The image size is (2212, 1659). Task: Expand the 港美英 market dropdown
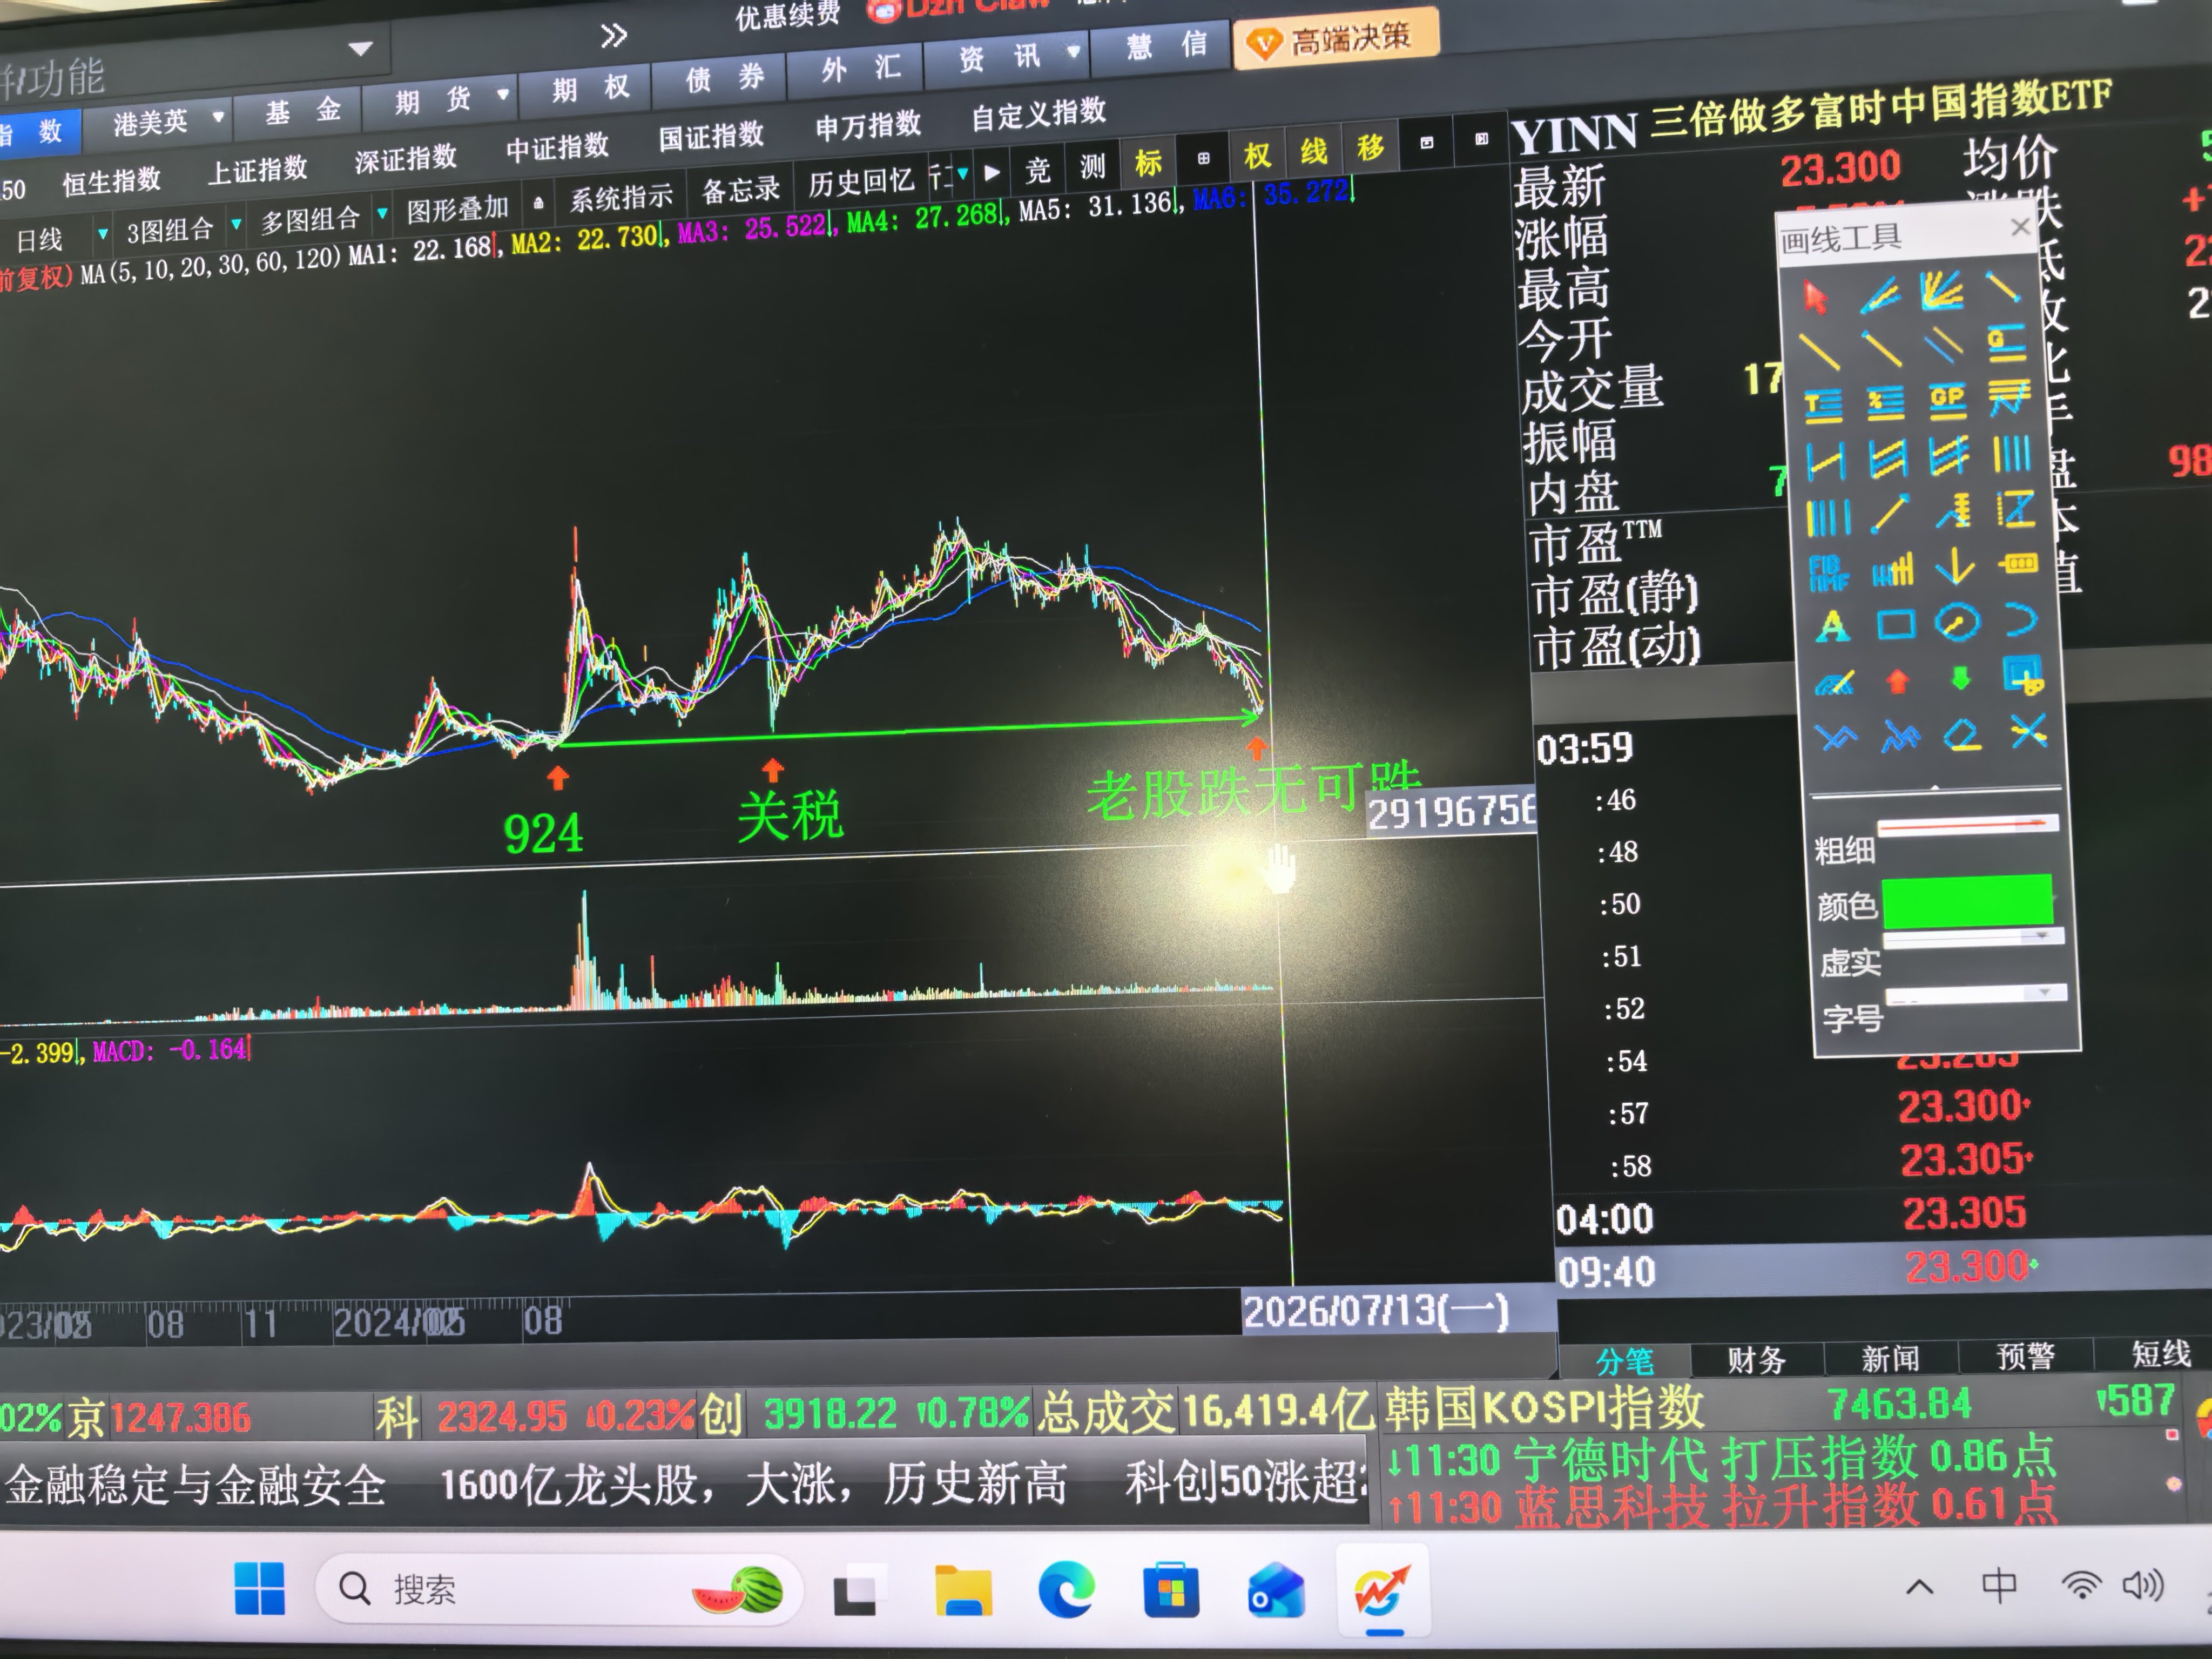217,117
